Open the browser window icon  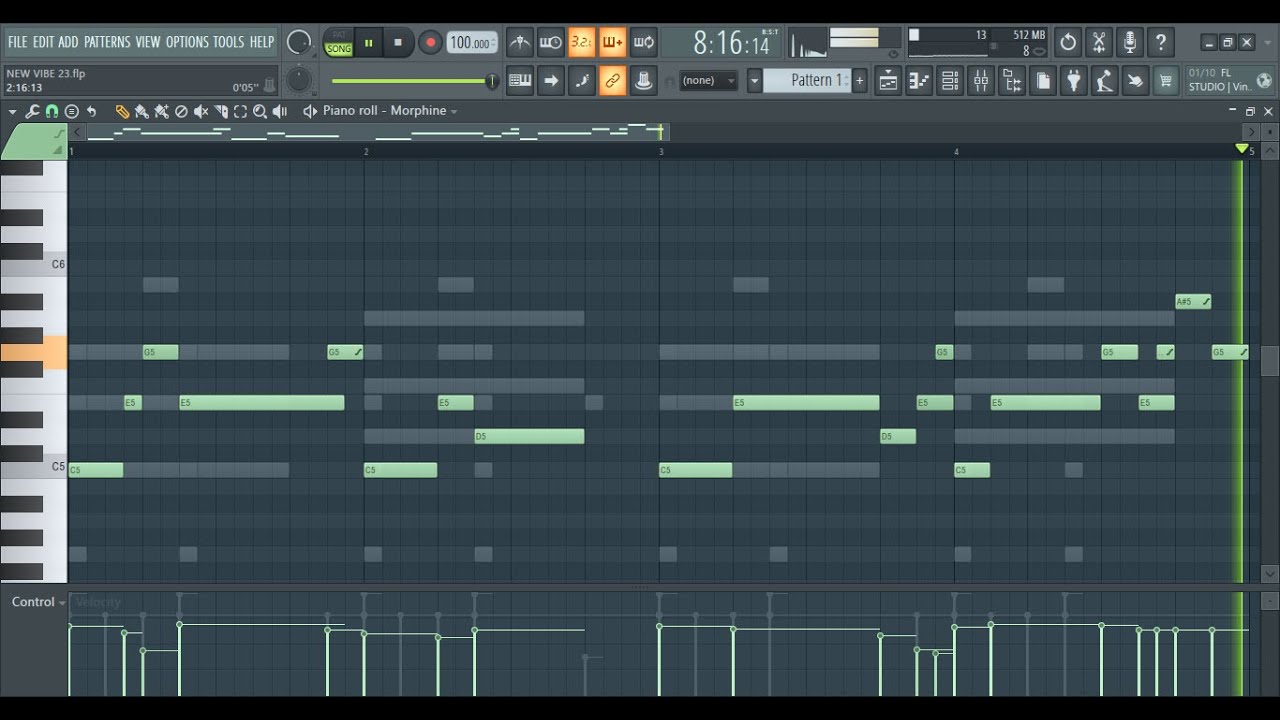1012,81
